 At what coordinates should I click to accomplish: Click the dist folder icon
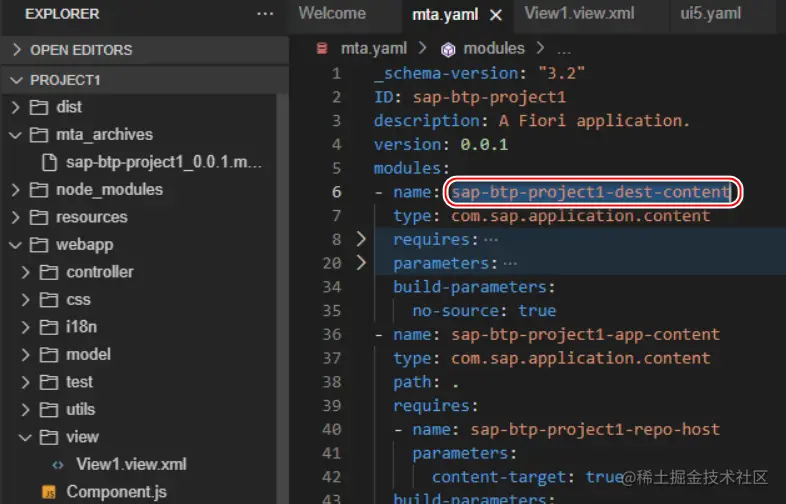click(x=39, y=107)
